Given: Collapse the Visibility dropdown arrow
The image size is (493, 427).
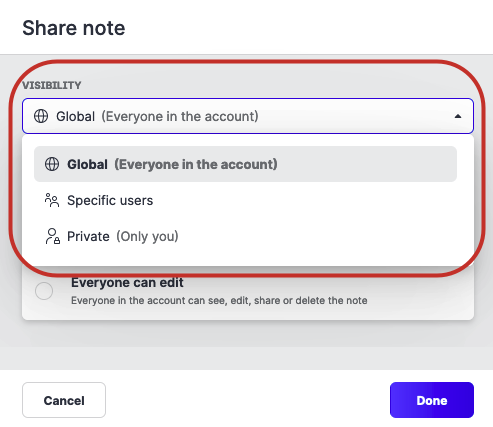Looking at the screenshot, I should [458, 116].
